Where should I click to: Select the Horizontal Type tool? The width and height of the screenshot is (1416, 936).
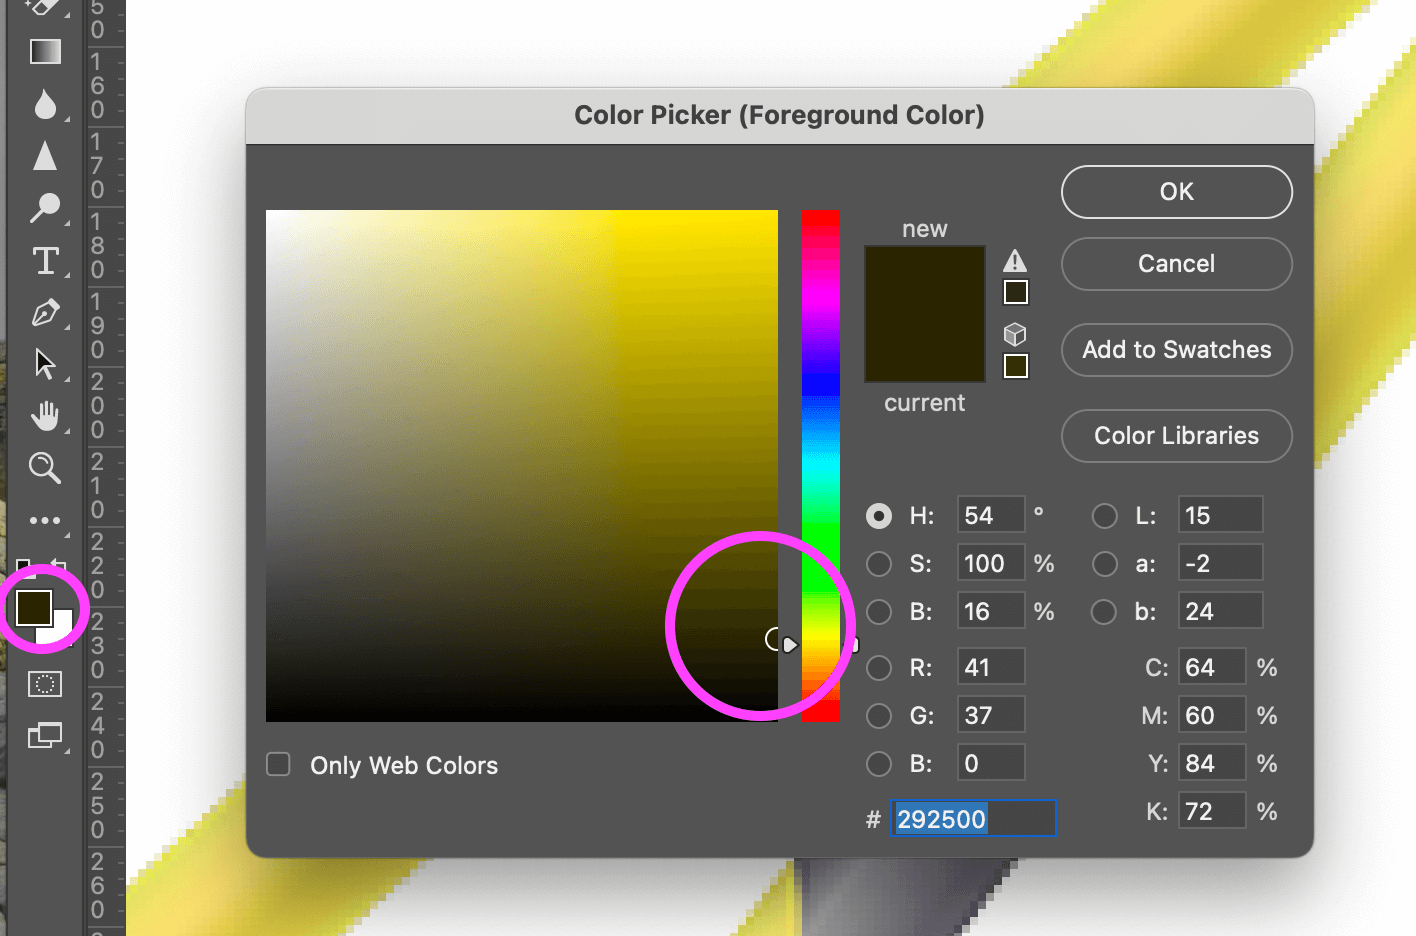coord(45,260)
